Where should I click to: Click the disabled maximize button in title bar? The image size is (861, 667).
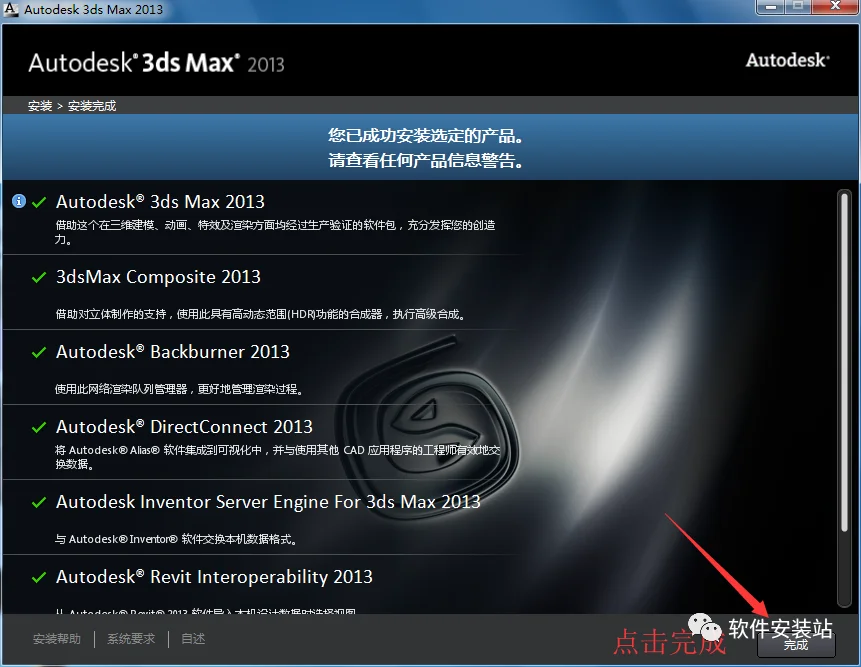click(798, 7)
